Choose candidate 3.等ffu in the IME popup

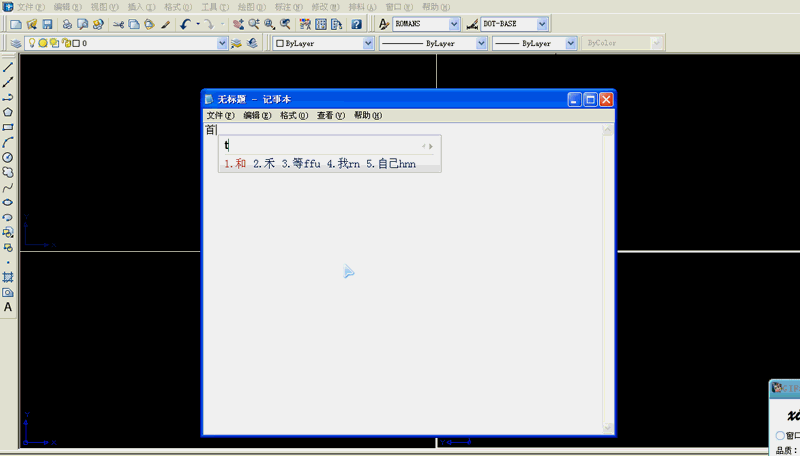[301, 164]
